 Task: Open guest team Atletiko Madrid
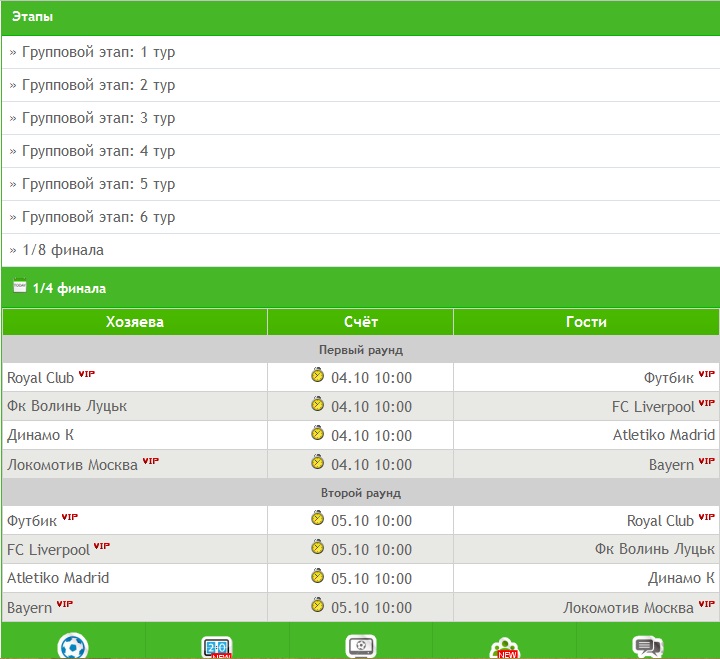click(x=664, y=435)
